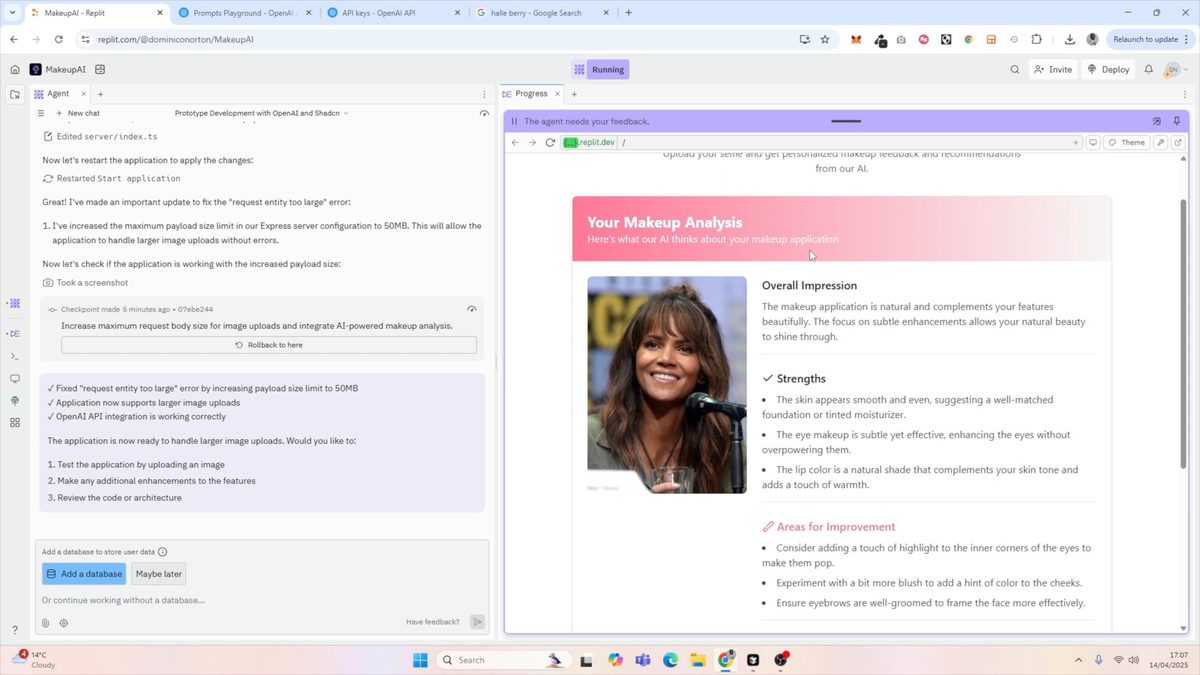
Task: Click the layout icon next to MakeupAI
Action: click(100, 70)
